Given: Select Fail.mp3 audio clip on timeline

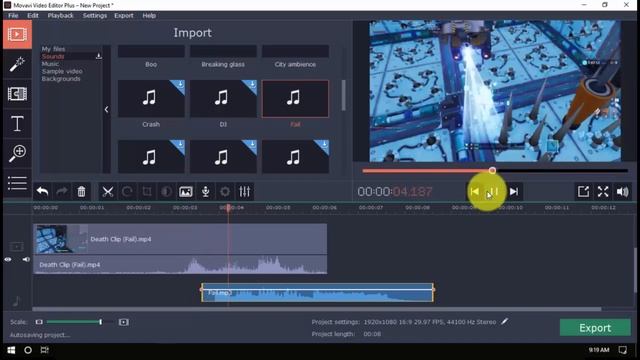Looking at the screenshot, I should pos(317,292).
